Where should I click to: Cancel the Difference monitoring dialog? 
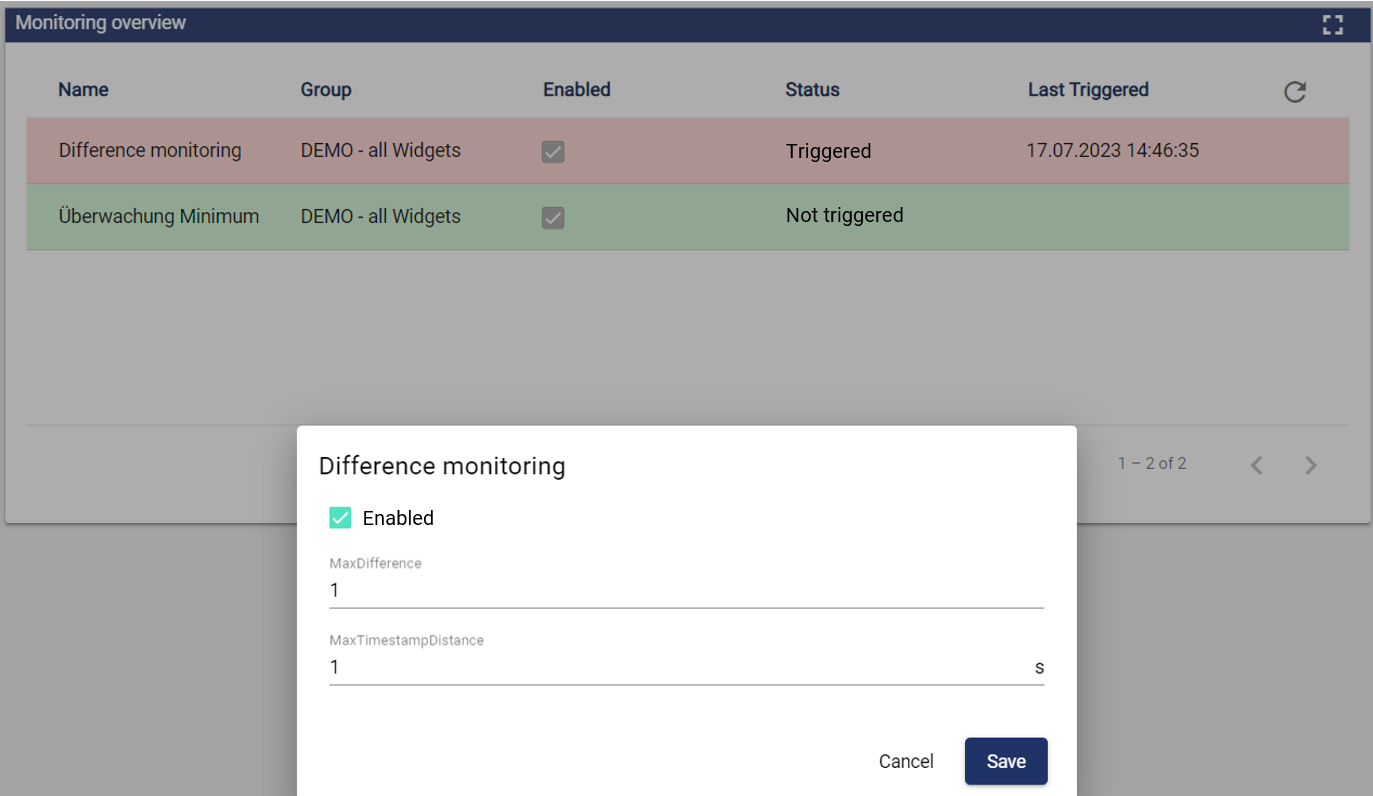906,761
